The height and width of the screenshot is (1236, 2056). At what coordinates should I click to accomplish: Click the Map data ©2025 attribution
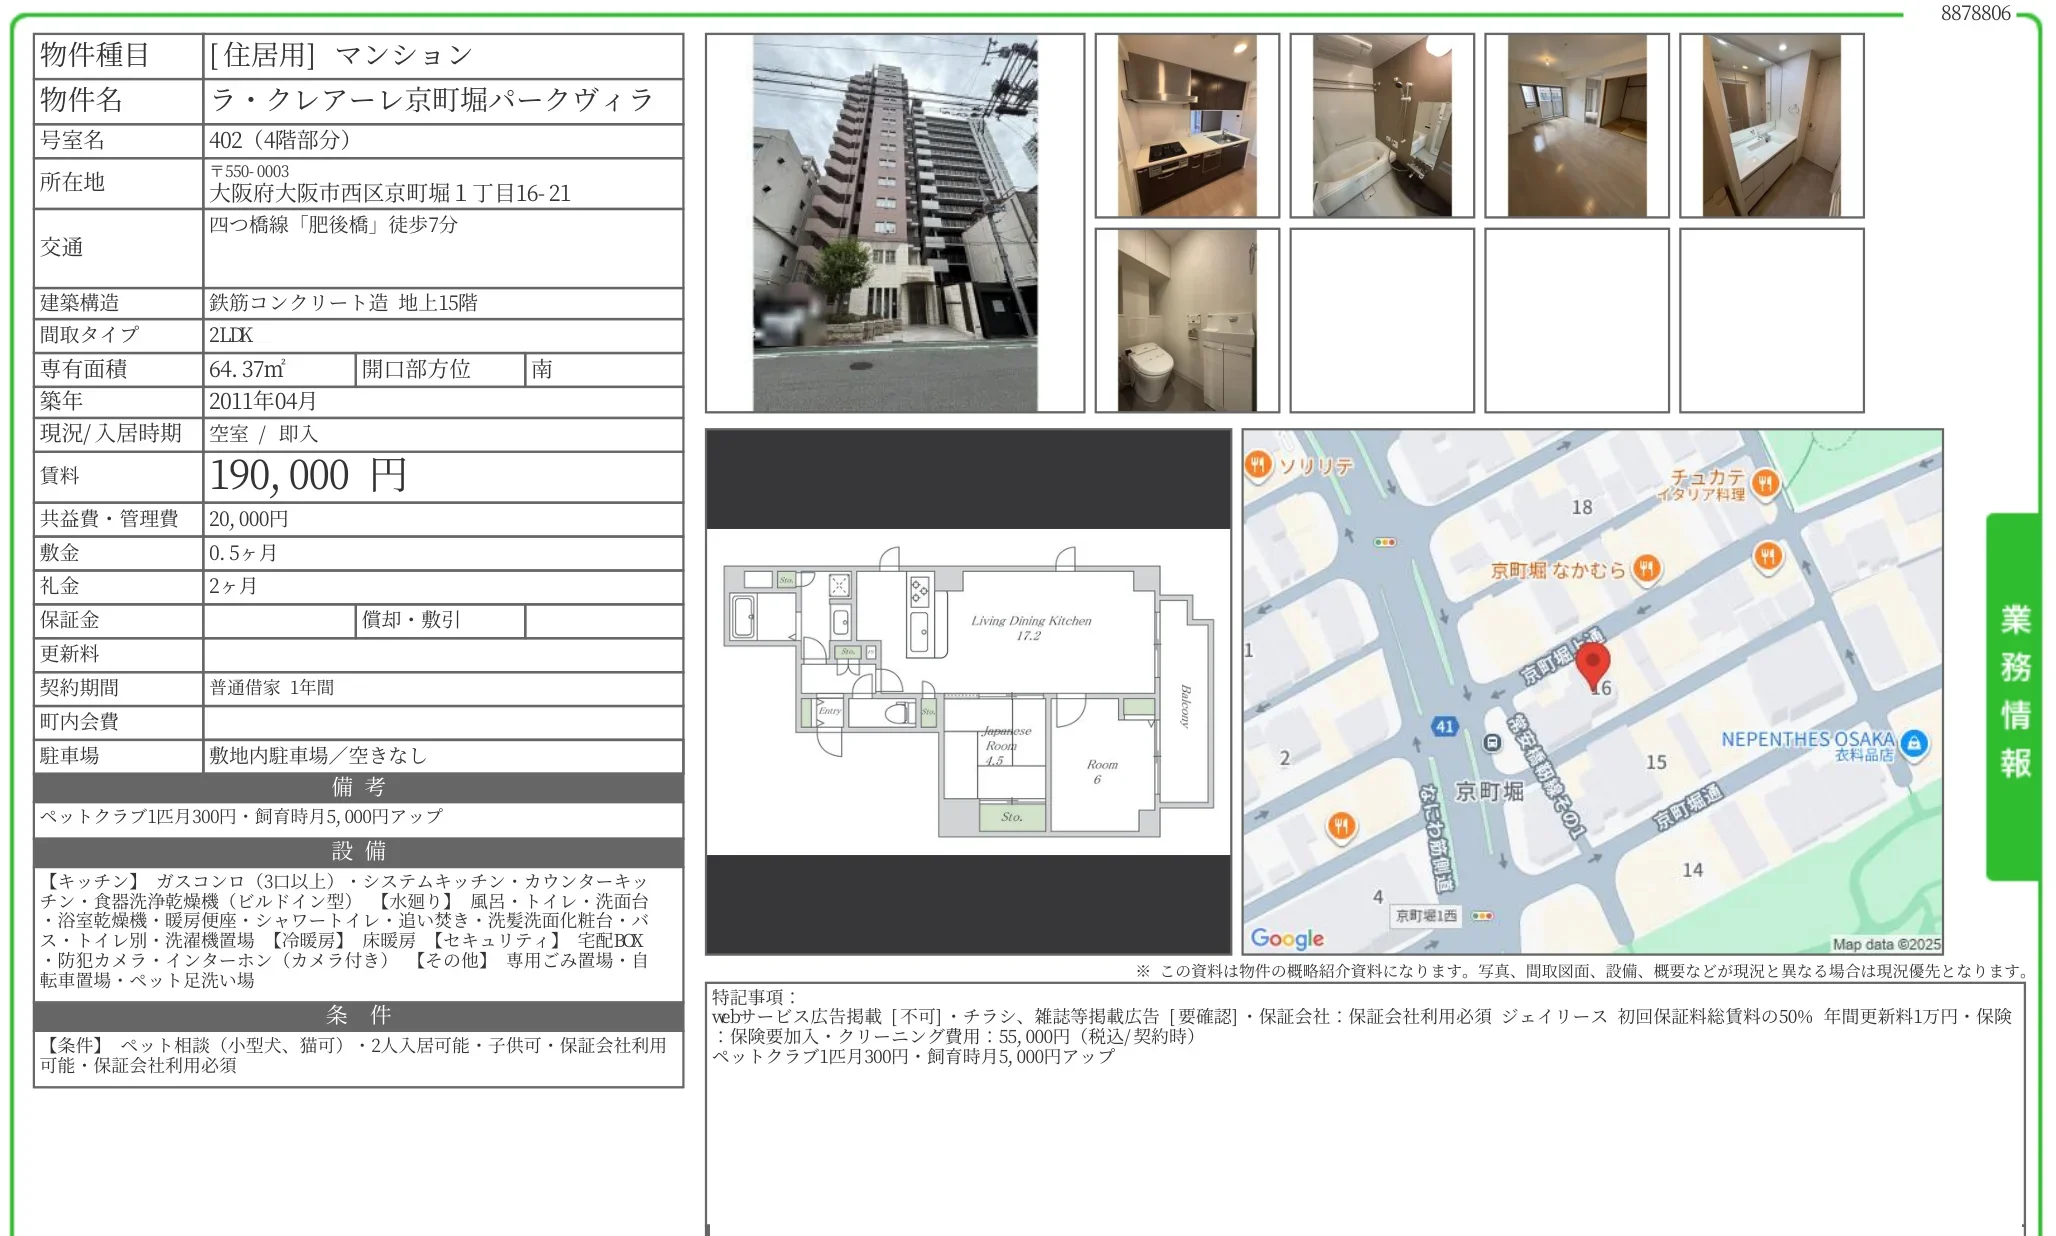pyautogui.click(x=1885, y=944)
